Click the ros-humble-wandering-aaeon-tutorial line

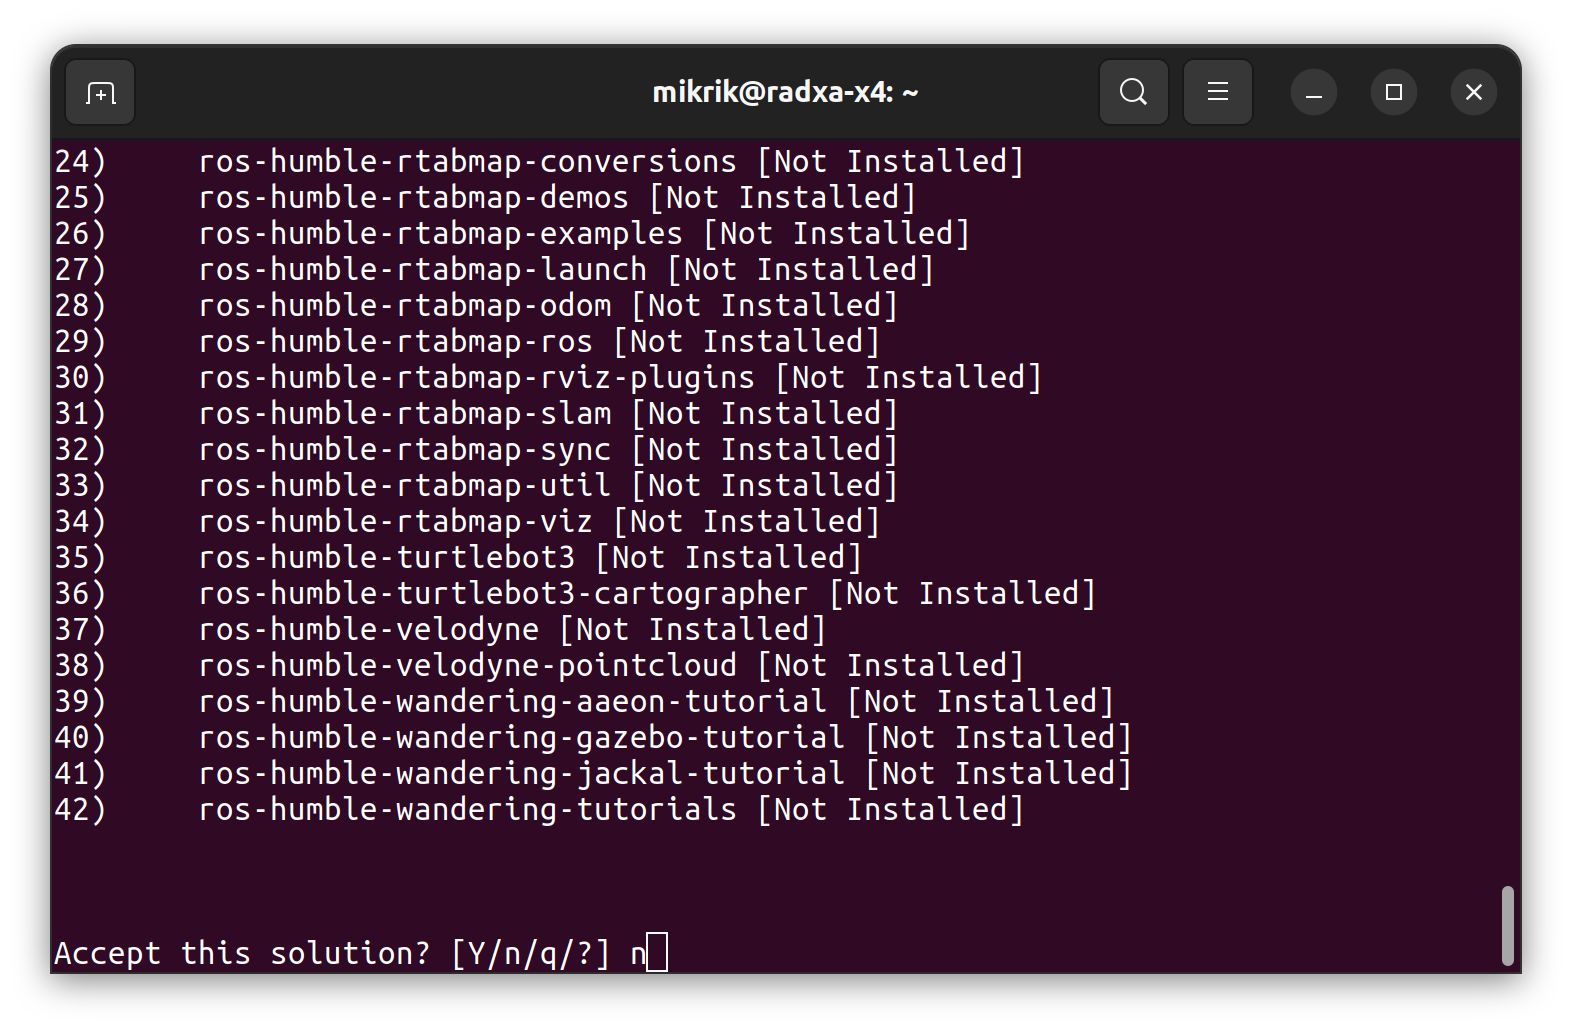[512, 702]
